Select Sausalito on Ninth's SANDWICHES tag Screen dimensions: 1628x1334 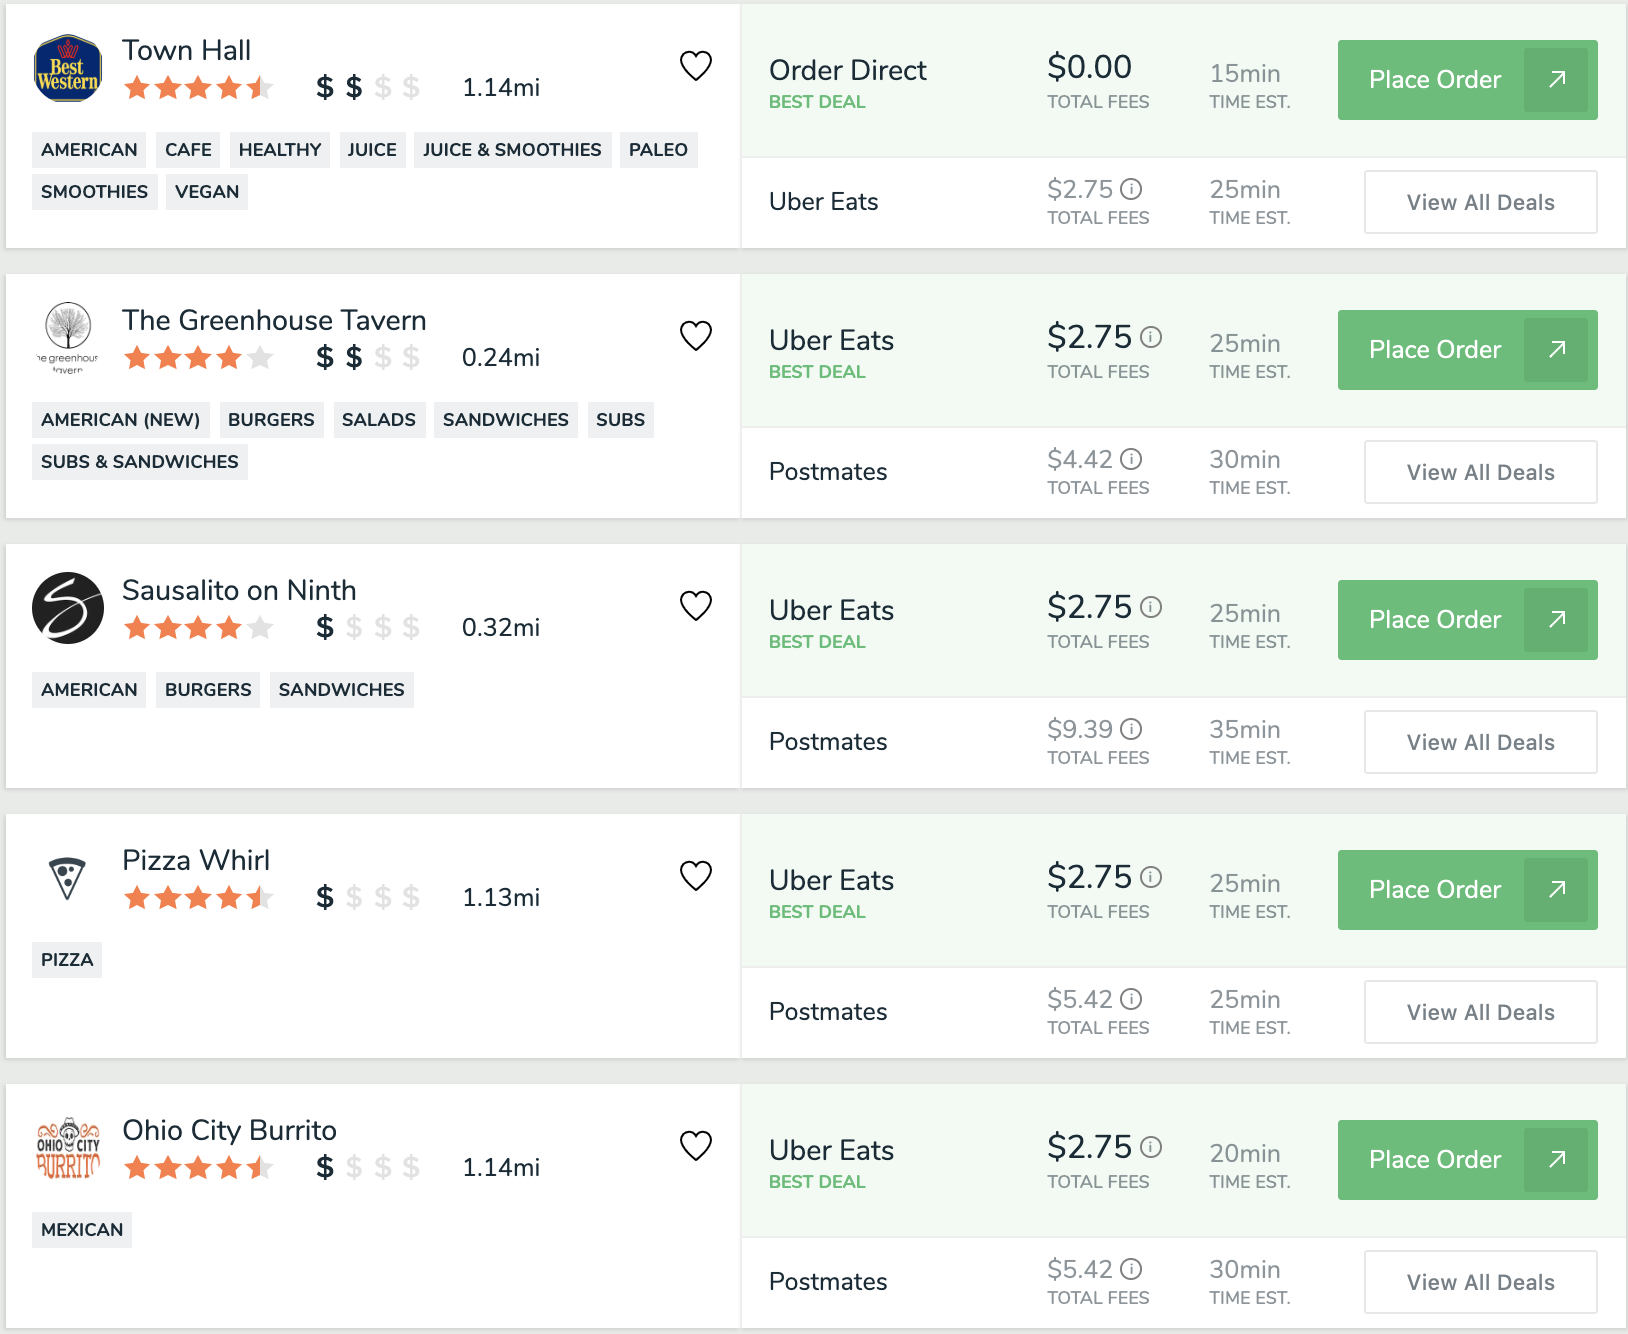[342, 690]
